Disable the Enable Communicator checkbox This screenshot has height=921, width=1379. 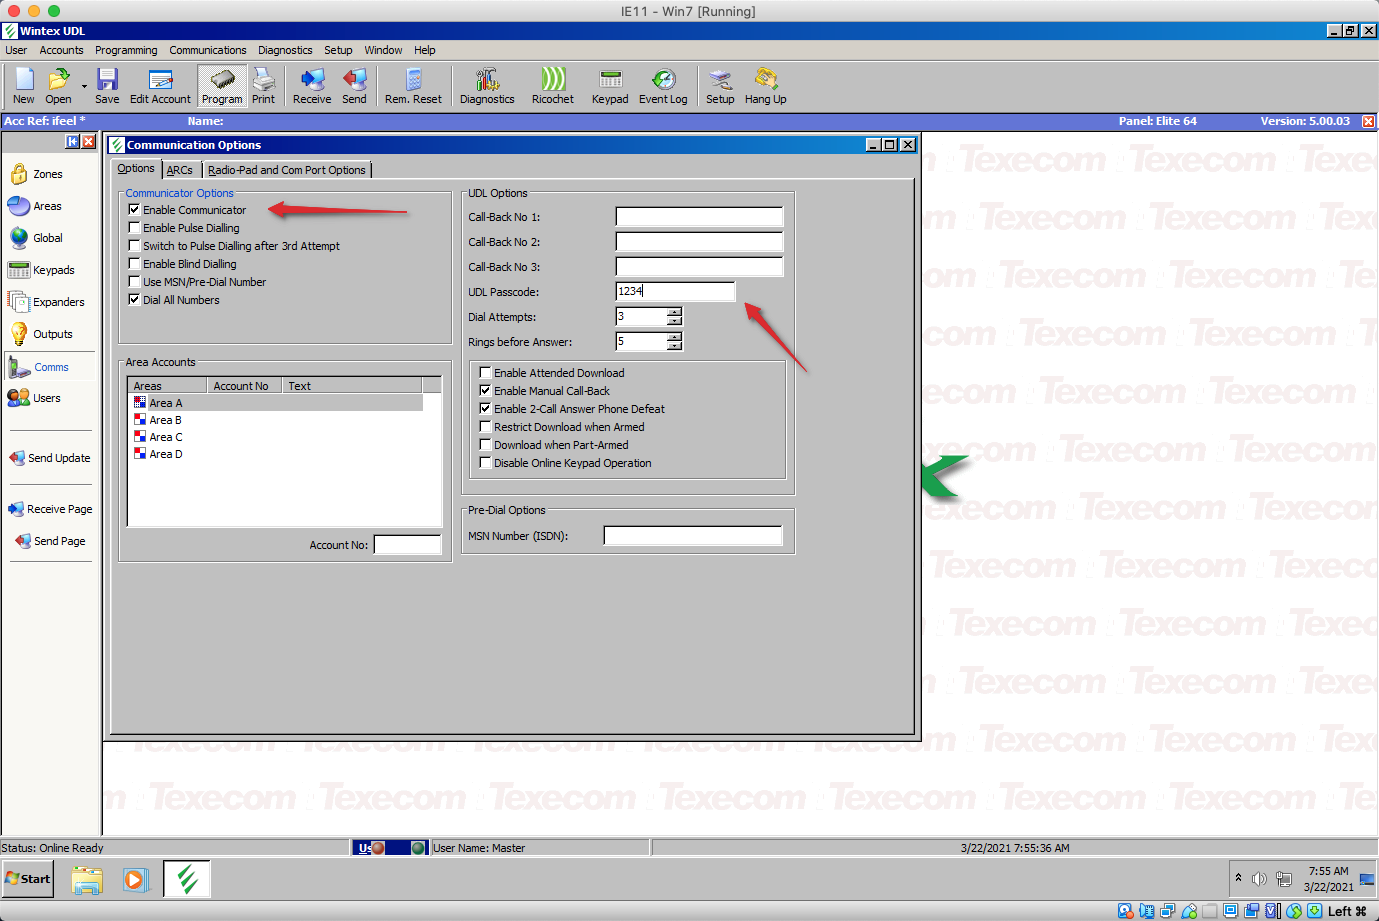tap(134, 210)
